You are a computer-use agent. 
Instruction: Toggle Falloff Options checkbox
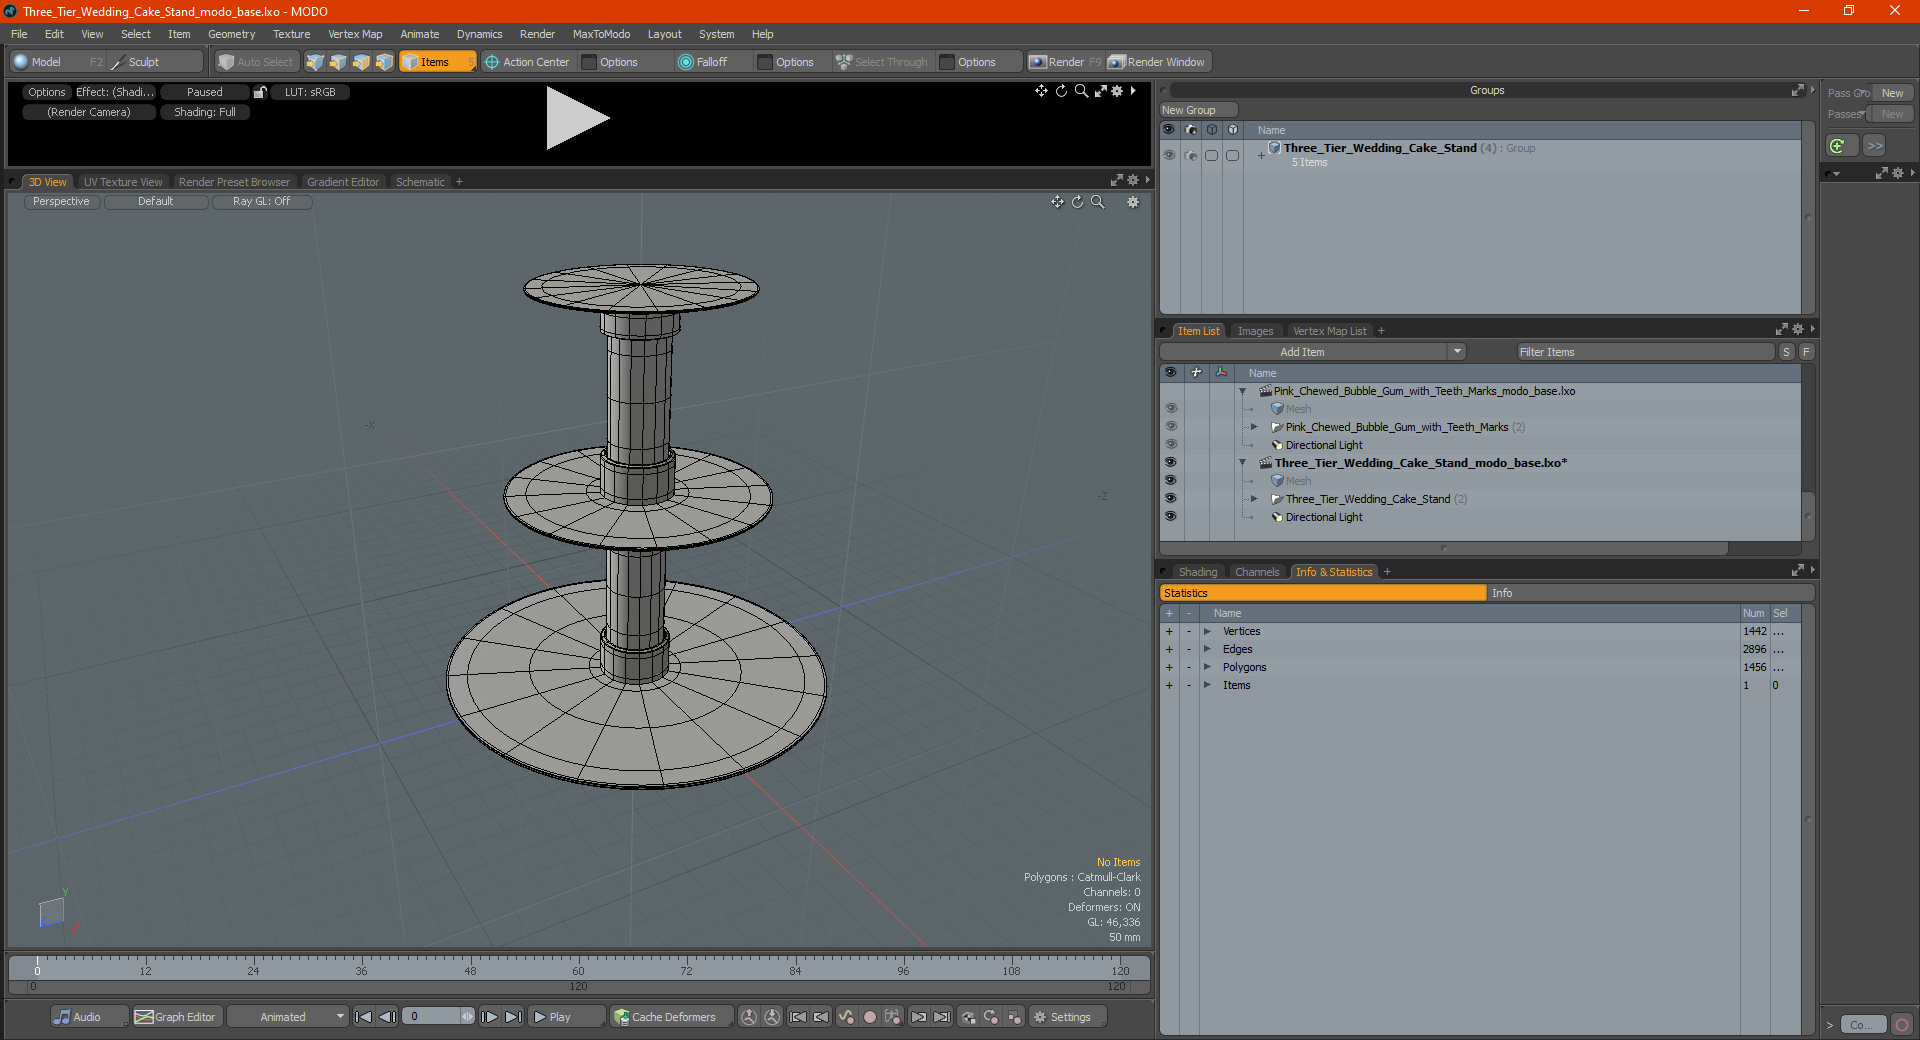tap(765, 62)
